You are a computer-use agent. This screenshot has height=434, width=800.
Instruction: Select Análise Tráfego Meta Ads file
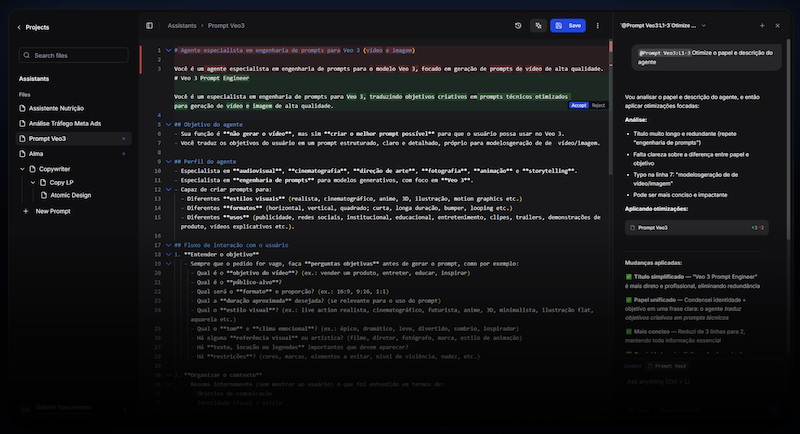tap(67, 122)
